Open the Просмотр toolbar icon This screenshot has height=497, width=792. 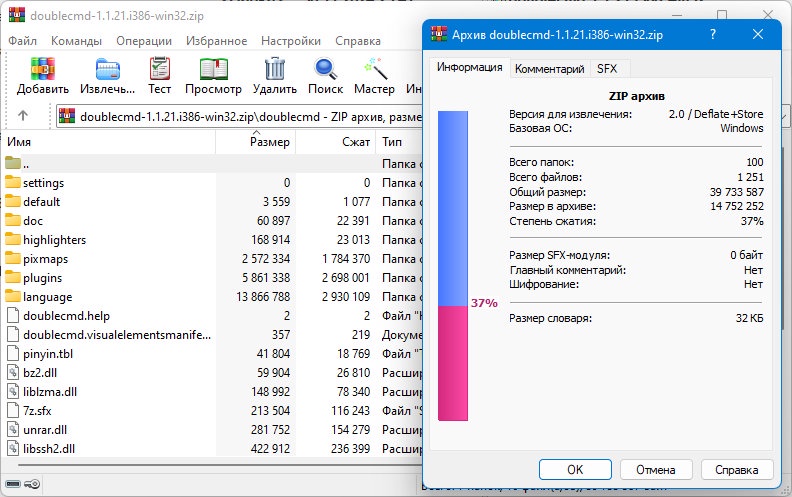pos(214,69)
